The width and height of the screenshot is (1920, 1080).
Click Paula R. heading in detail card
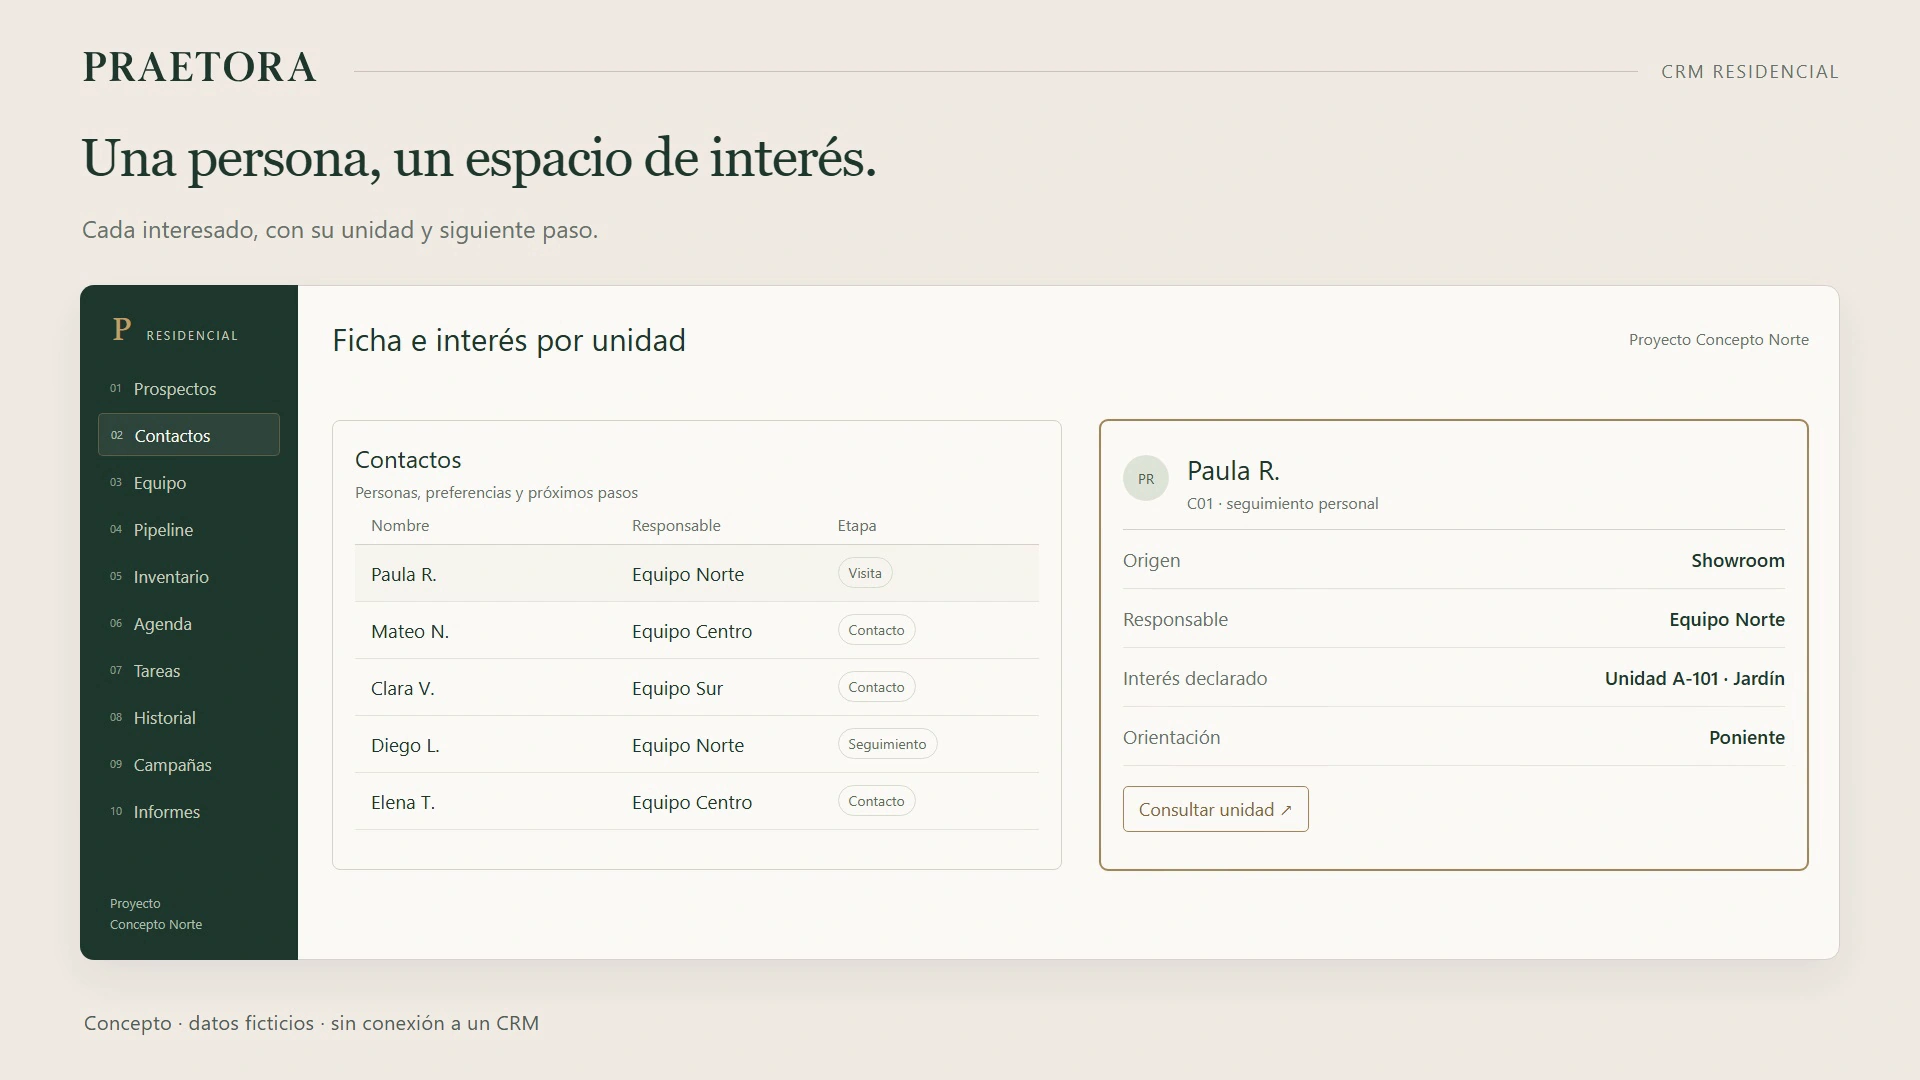tap(1233, 470)
